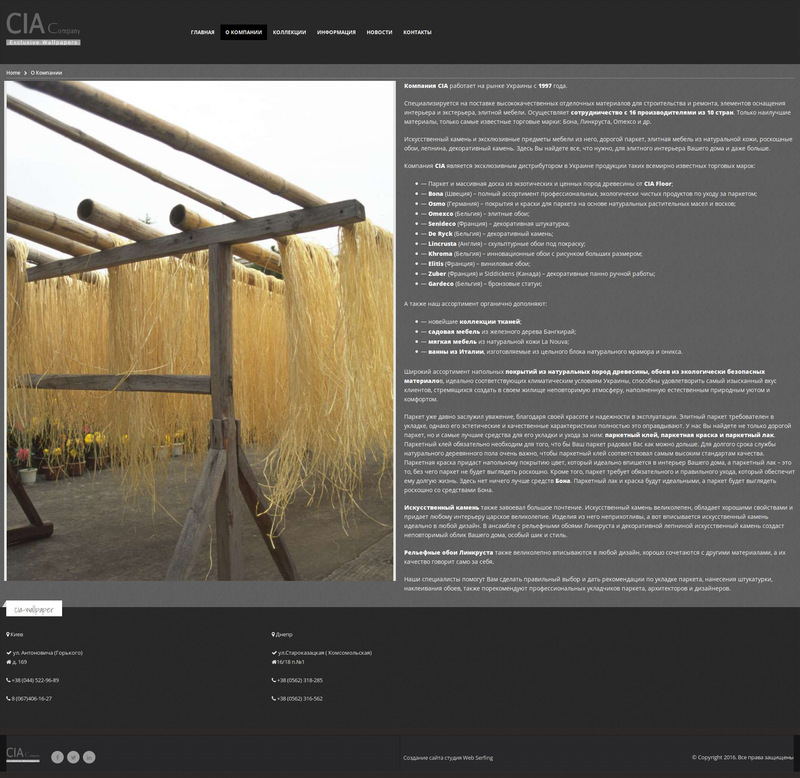Open the НОВОСТИ menu item
800x778 pixels.
[x=379, y=32]
